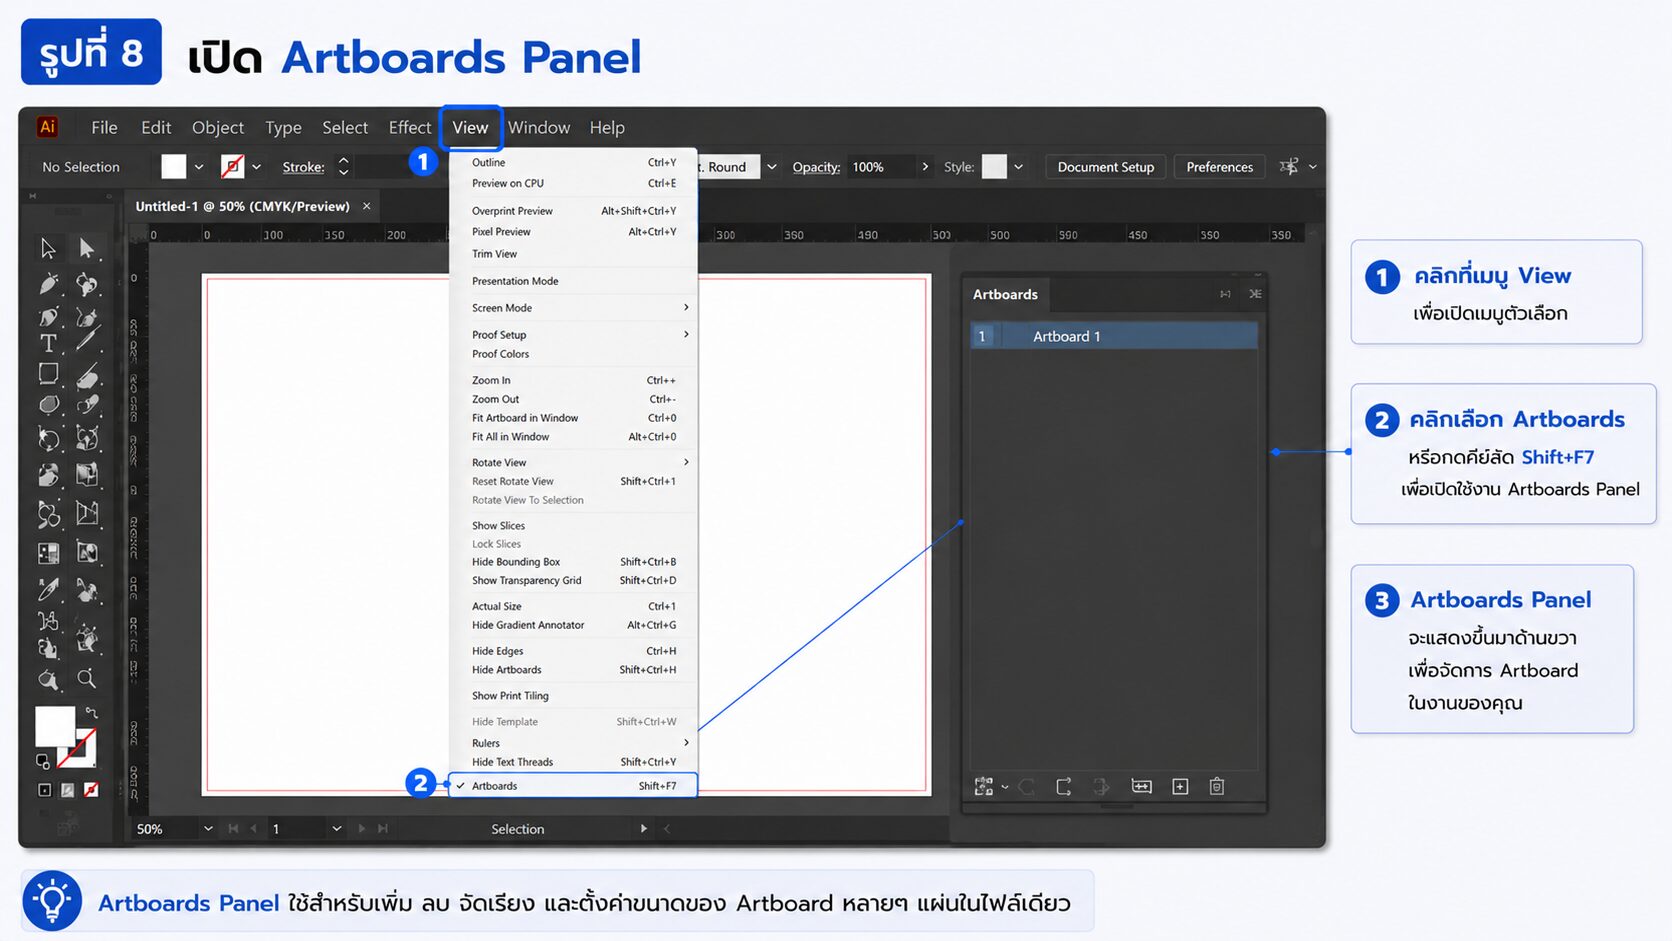Go to last artboard in status bar

point(382,829)
